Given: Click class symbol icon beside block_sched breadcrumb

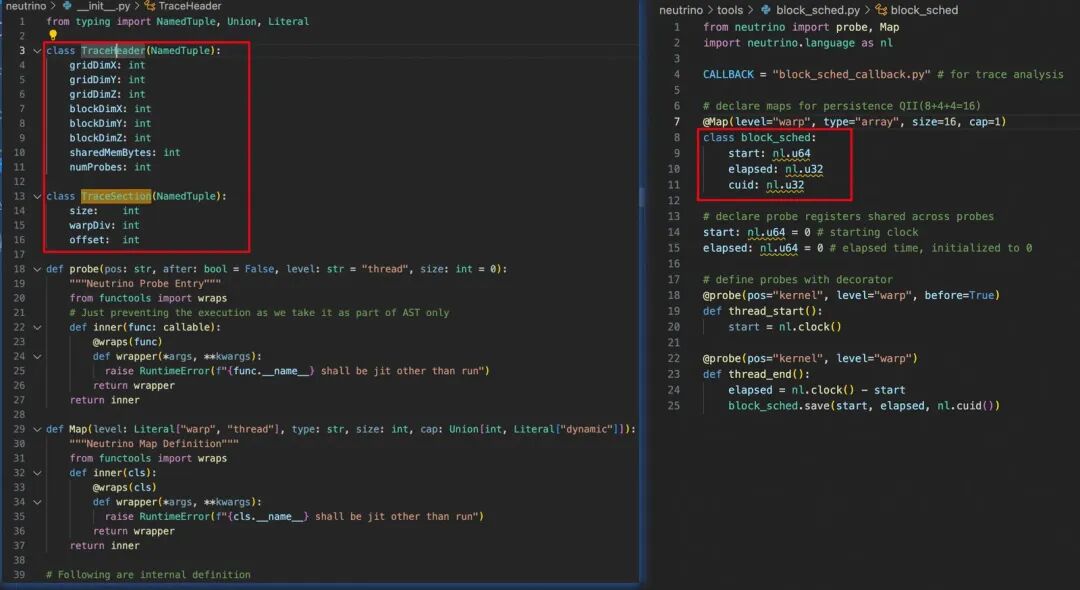Looking at the screenshot, I should [x=880, y=10].
